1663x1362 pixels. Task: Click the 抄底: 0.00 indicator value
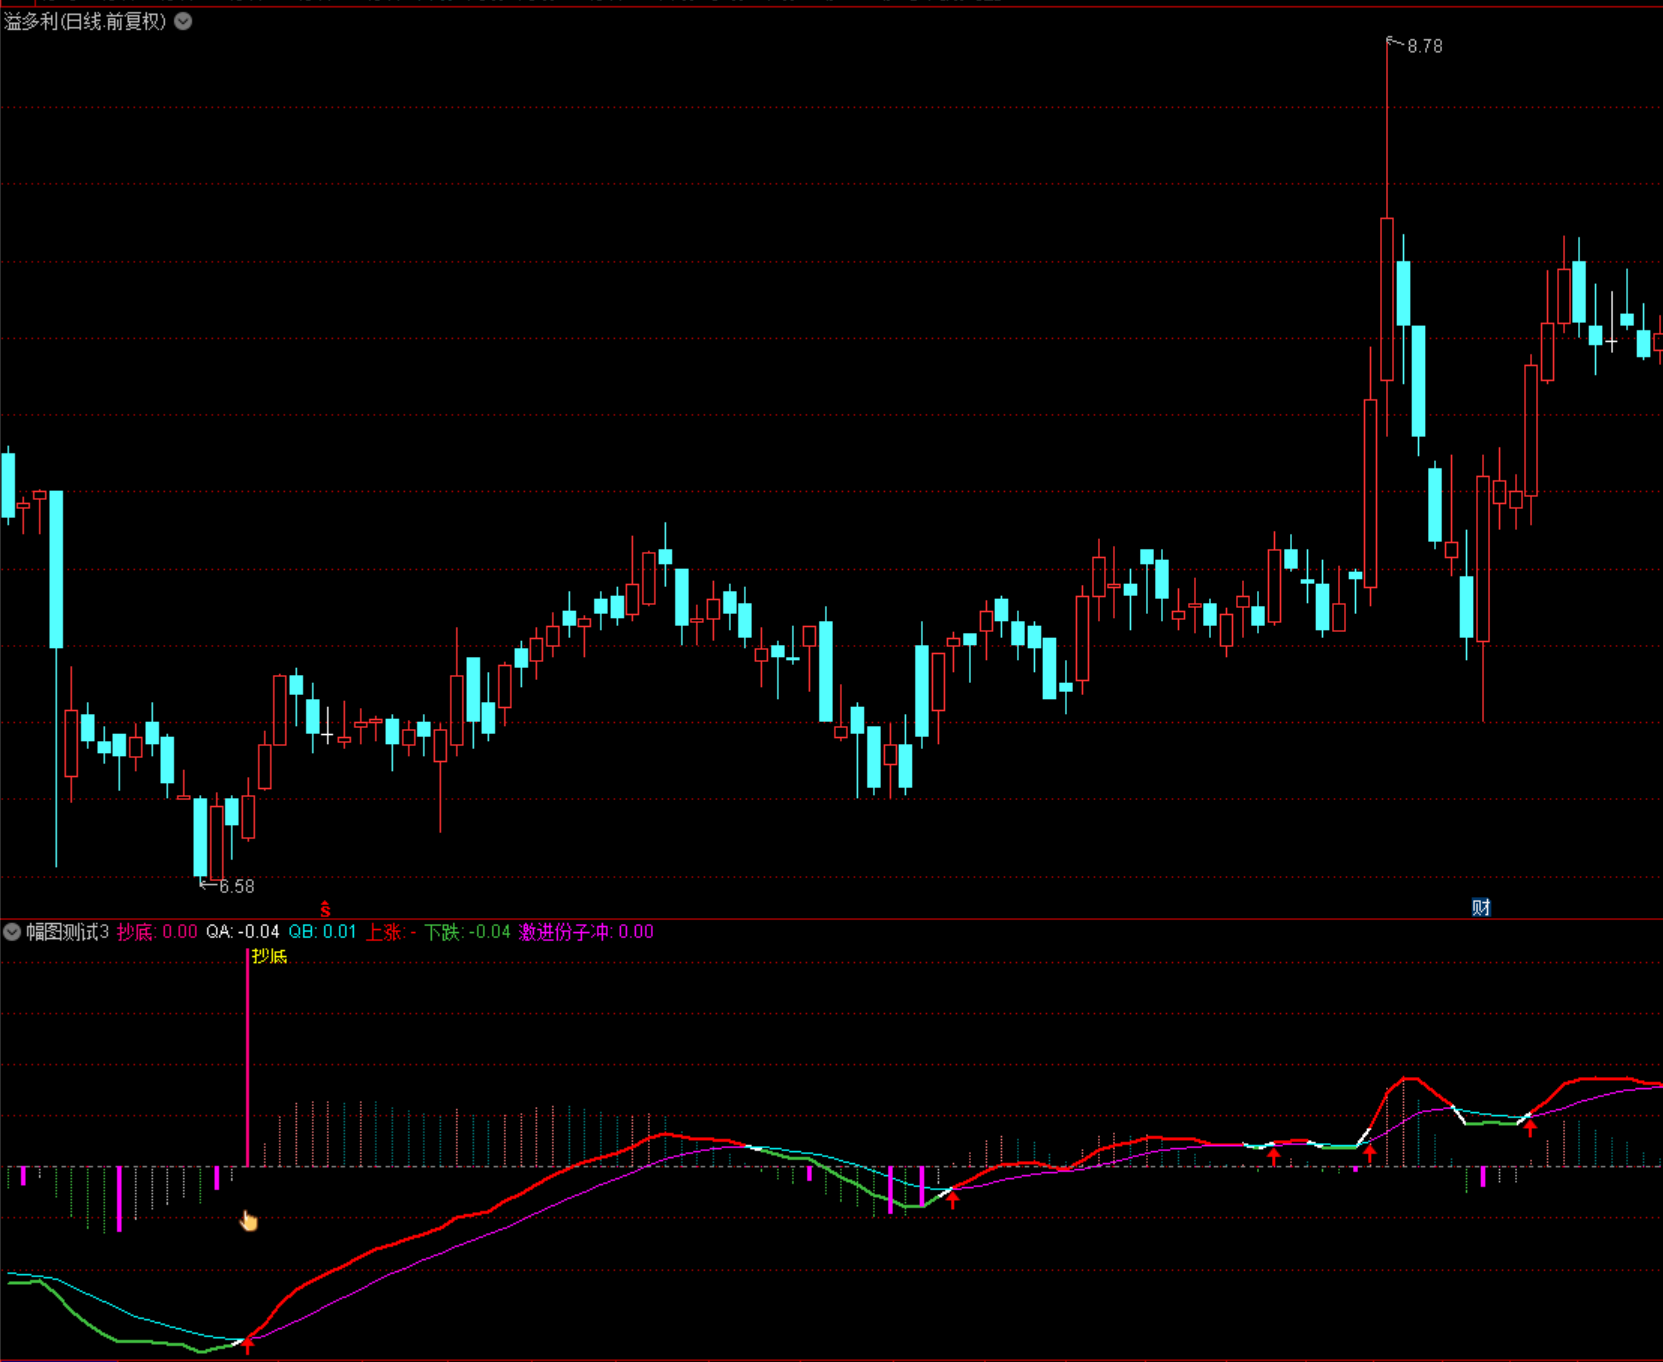click(x=157, y=932)
